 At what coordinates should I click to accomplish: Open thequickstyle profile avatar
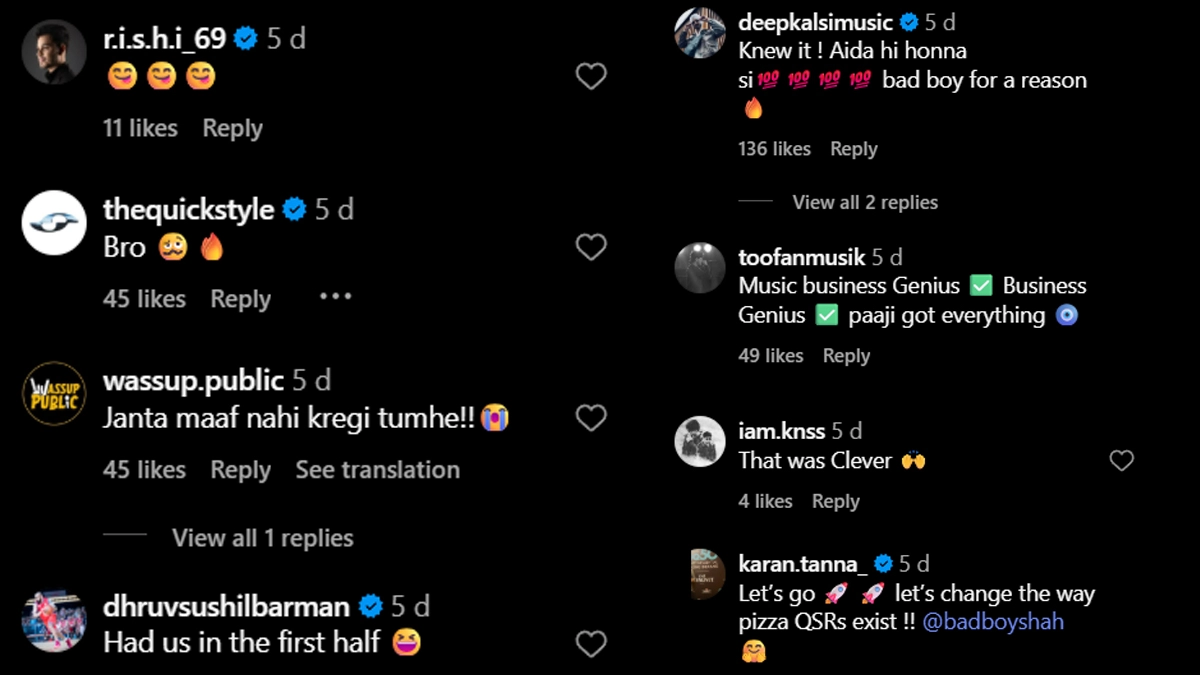54,222
